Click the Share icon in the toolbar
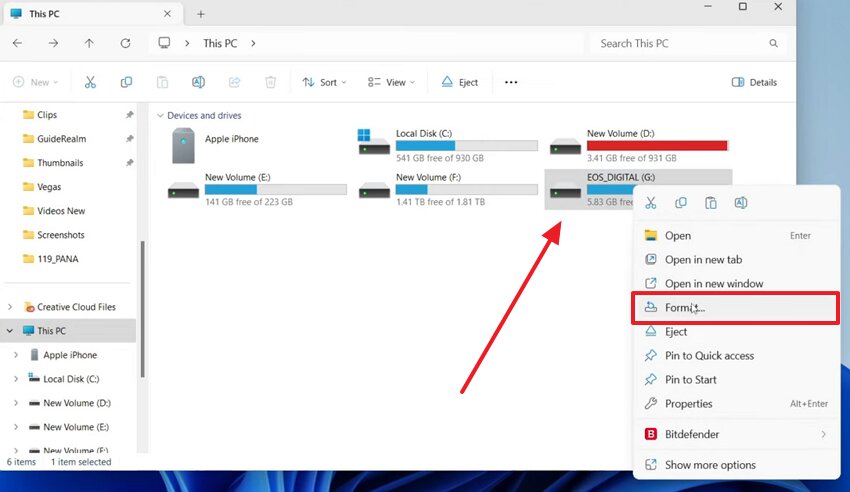The width and height of the screenshot is (850, 492). [234, 82]
